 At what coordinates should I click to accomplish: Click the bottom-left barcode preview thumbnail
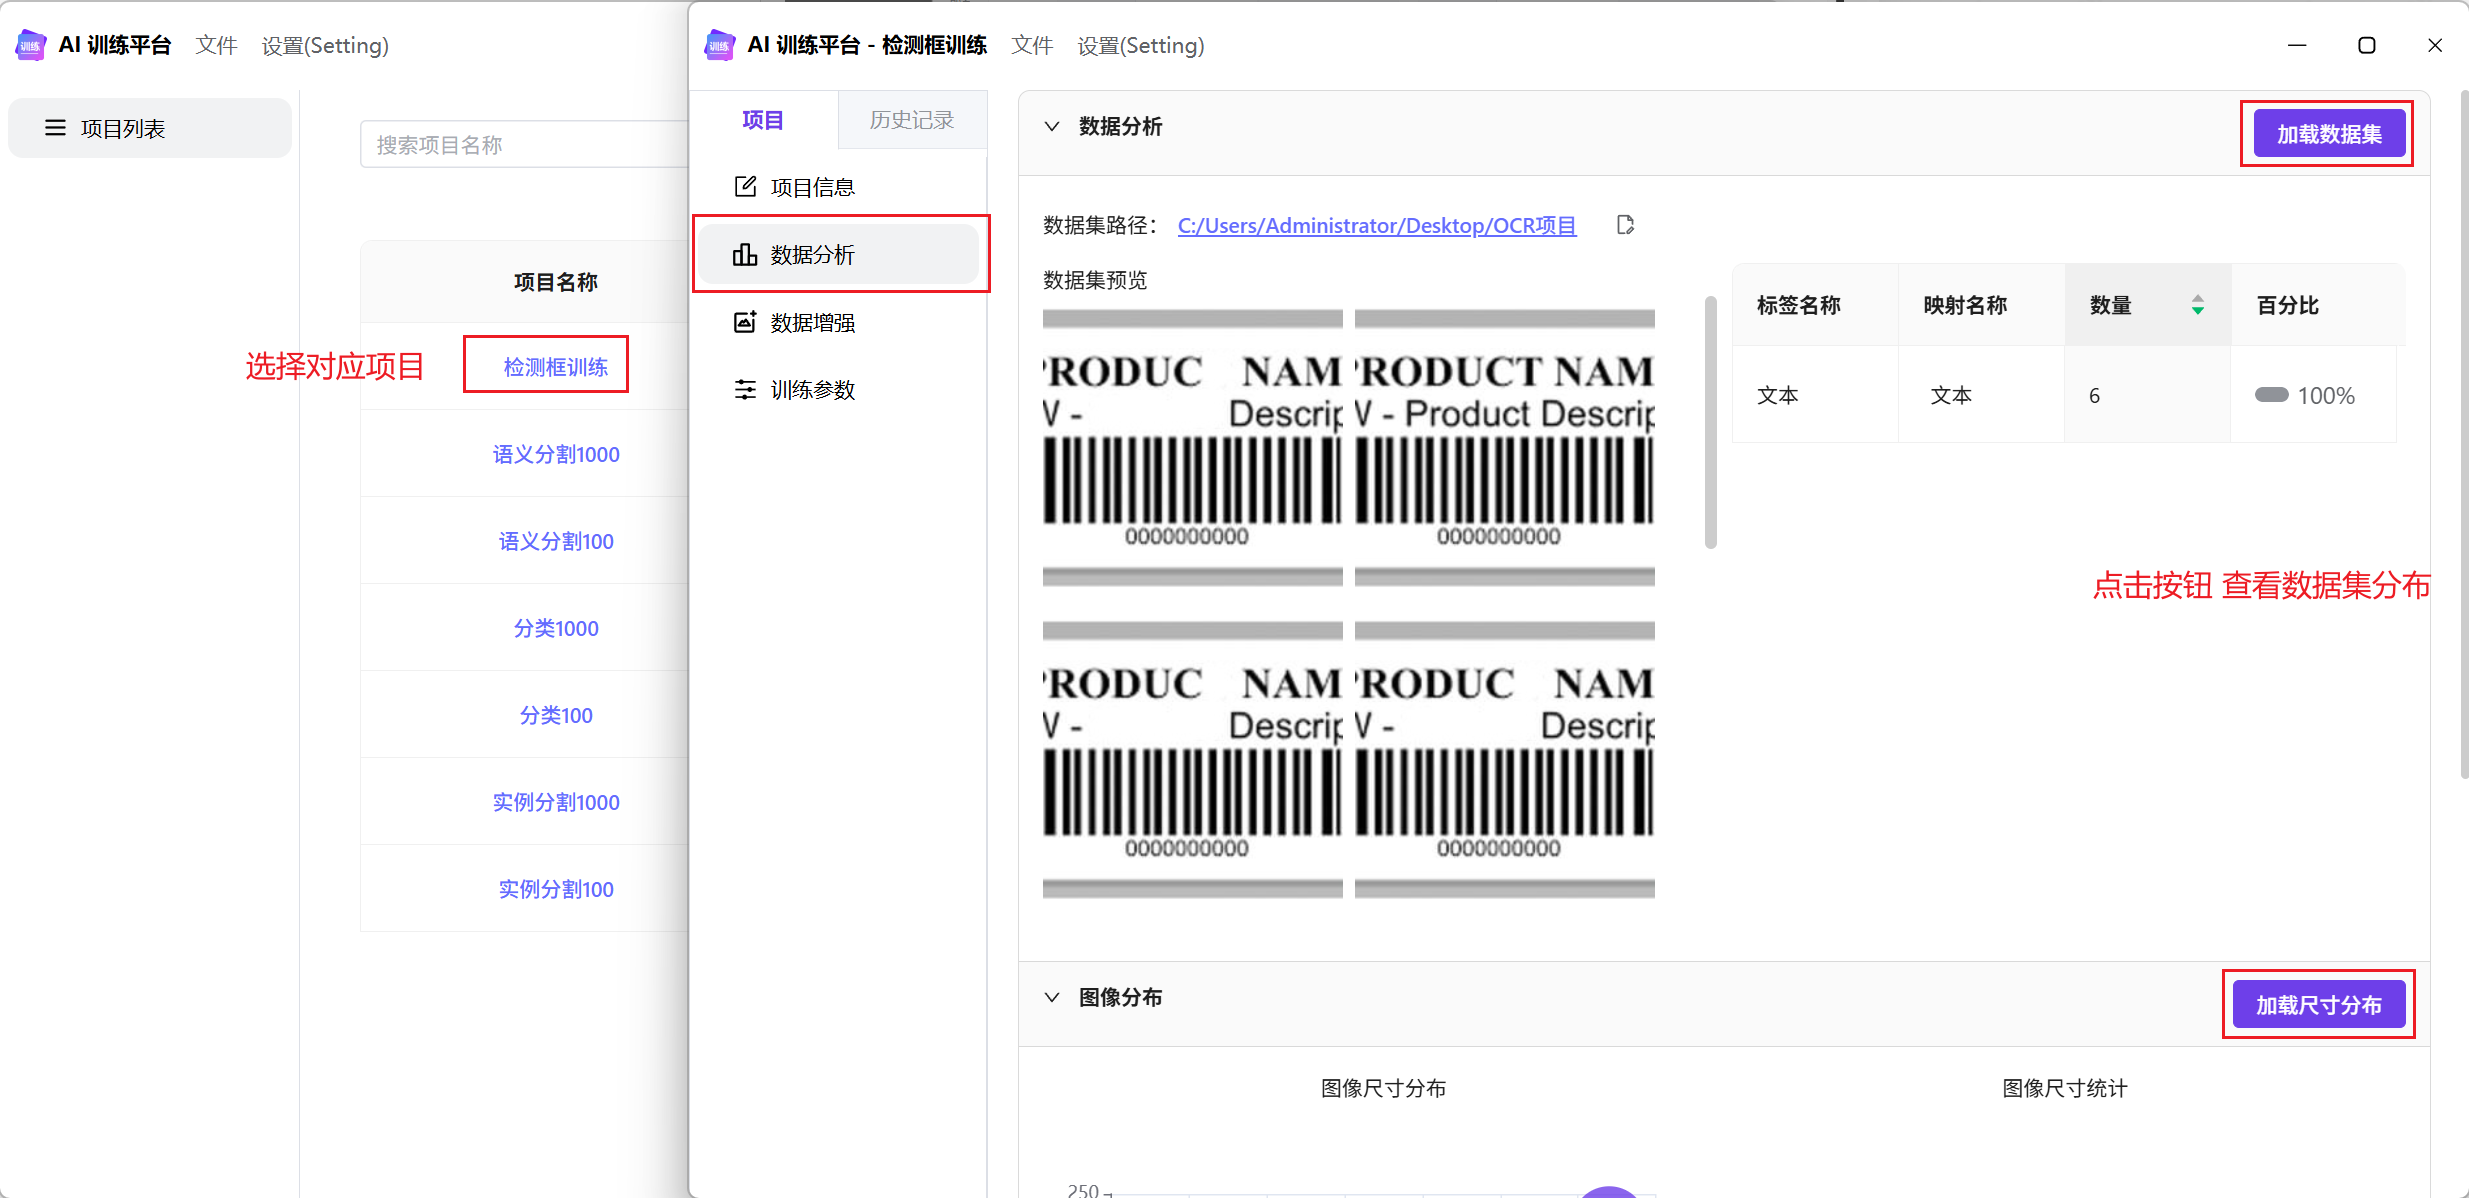[1192, 759]
